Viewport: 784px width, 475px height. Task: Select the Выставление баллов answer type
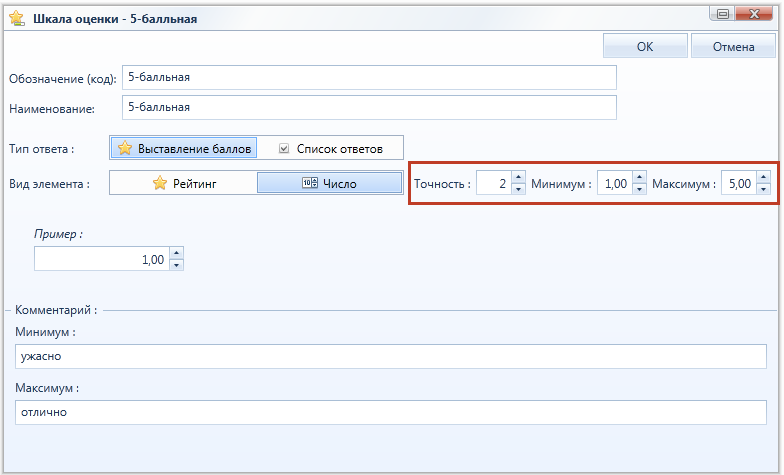tap(184, 148)
